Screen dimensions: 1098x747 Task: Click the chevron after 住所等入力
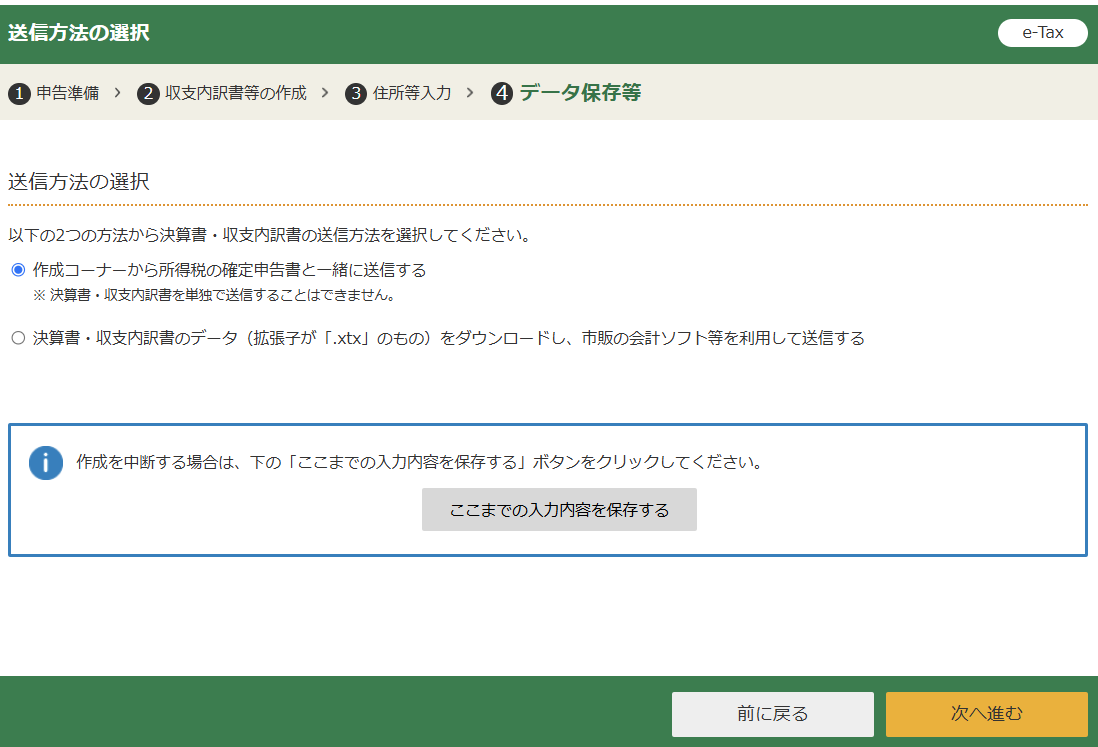click(x=470, y=93)
